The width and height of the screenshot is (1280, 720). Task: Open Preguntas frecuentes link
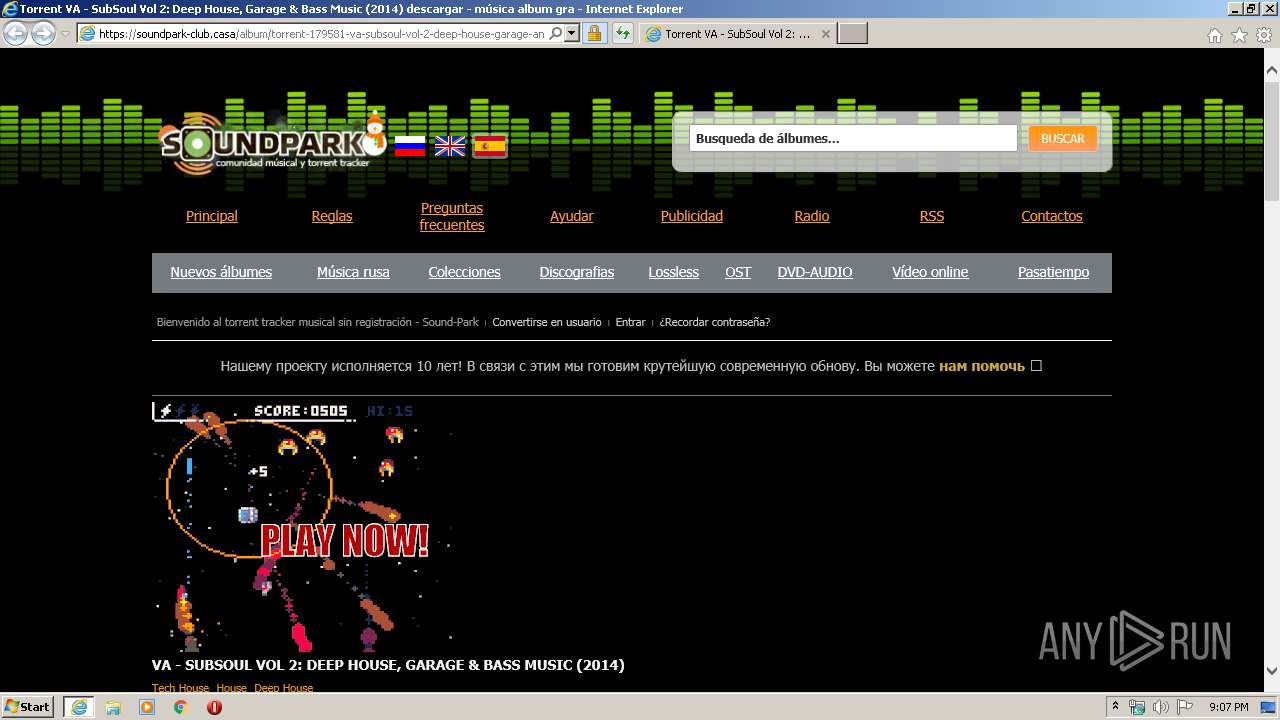[452, 216]
